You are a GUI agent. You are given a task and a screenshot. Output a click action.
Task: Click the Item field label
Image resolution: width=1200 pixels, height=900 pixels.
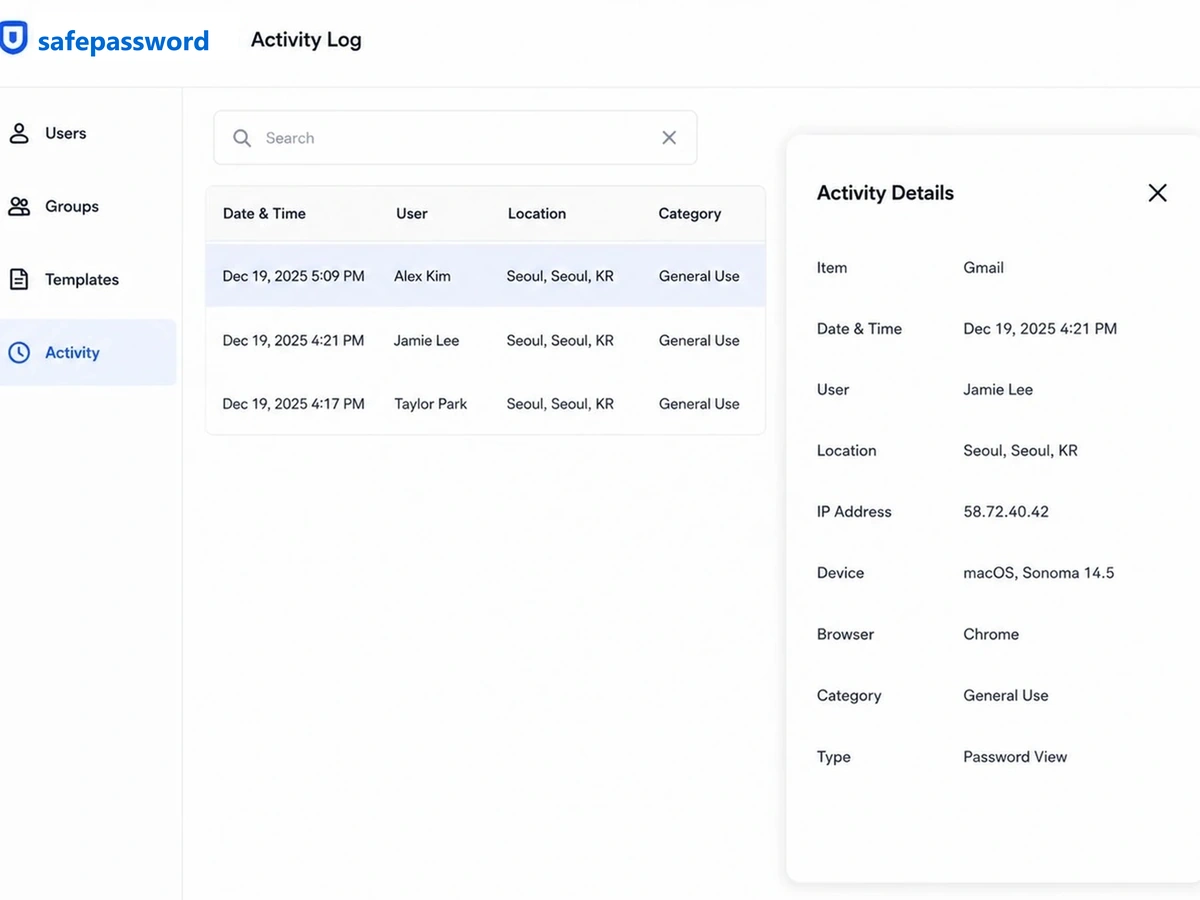[x=832, y=268]
